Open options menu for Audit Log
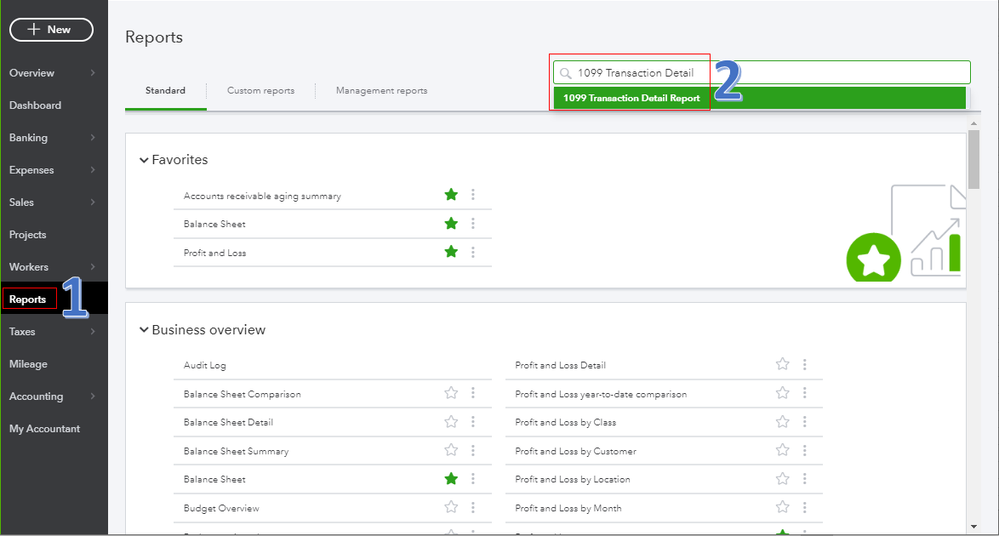This screenshot has height=536, width=999. point(473,365)
